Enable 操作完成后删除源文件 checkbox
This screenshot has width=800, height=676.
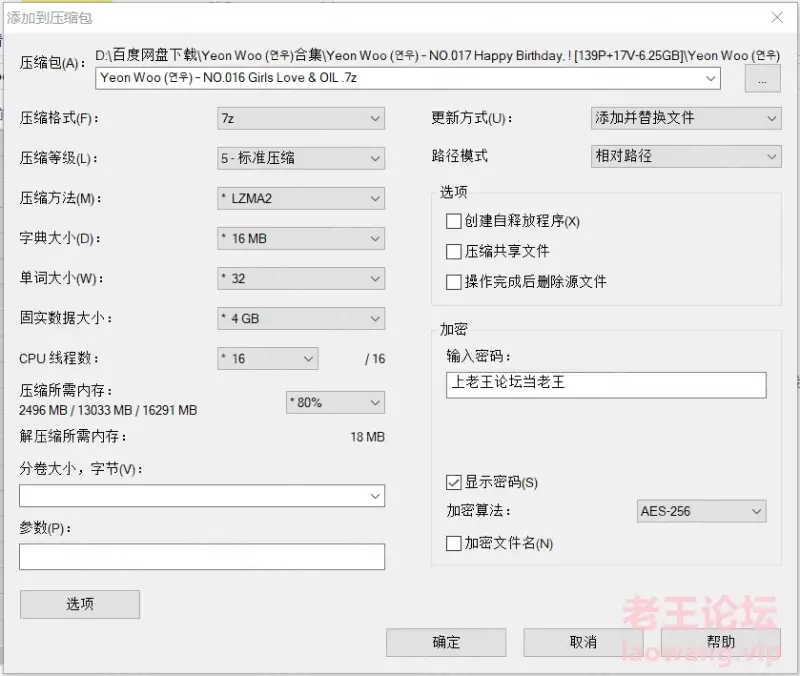453,282
